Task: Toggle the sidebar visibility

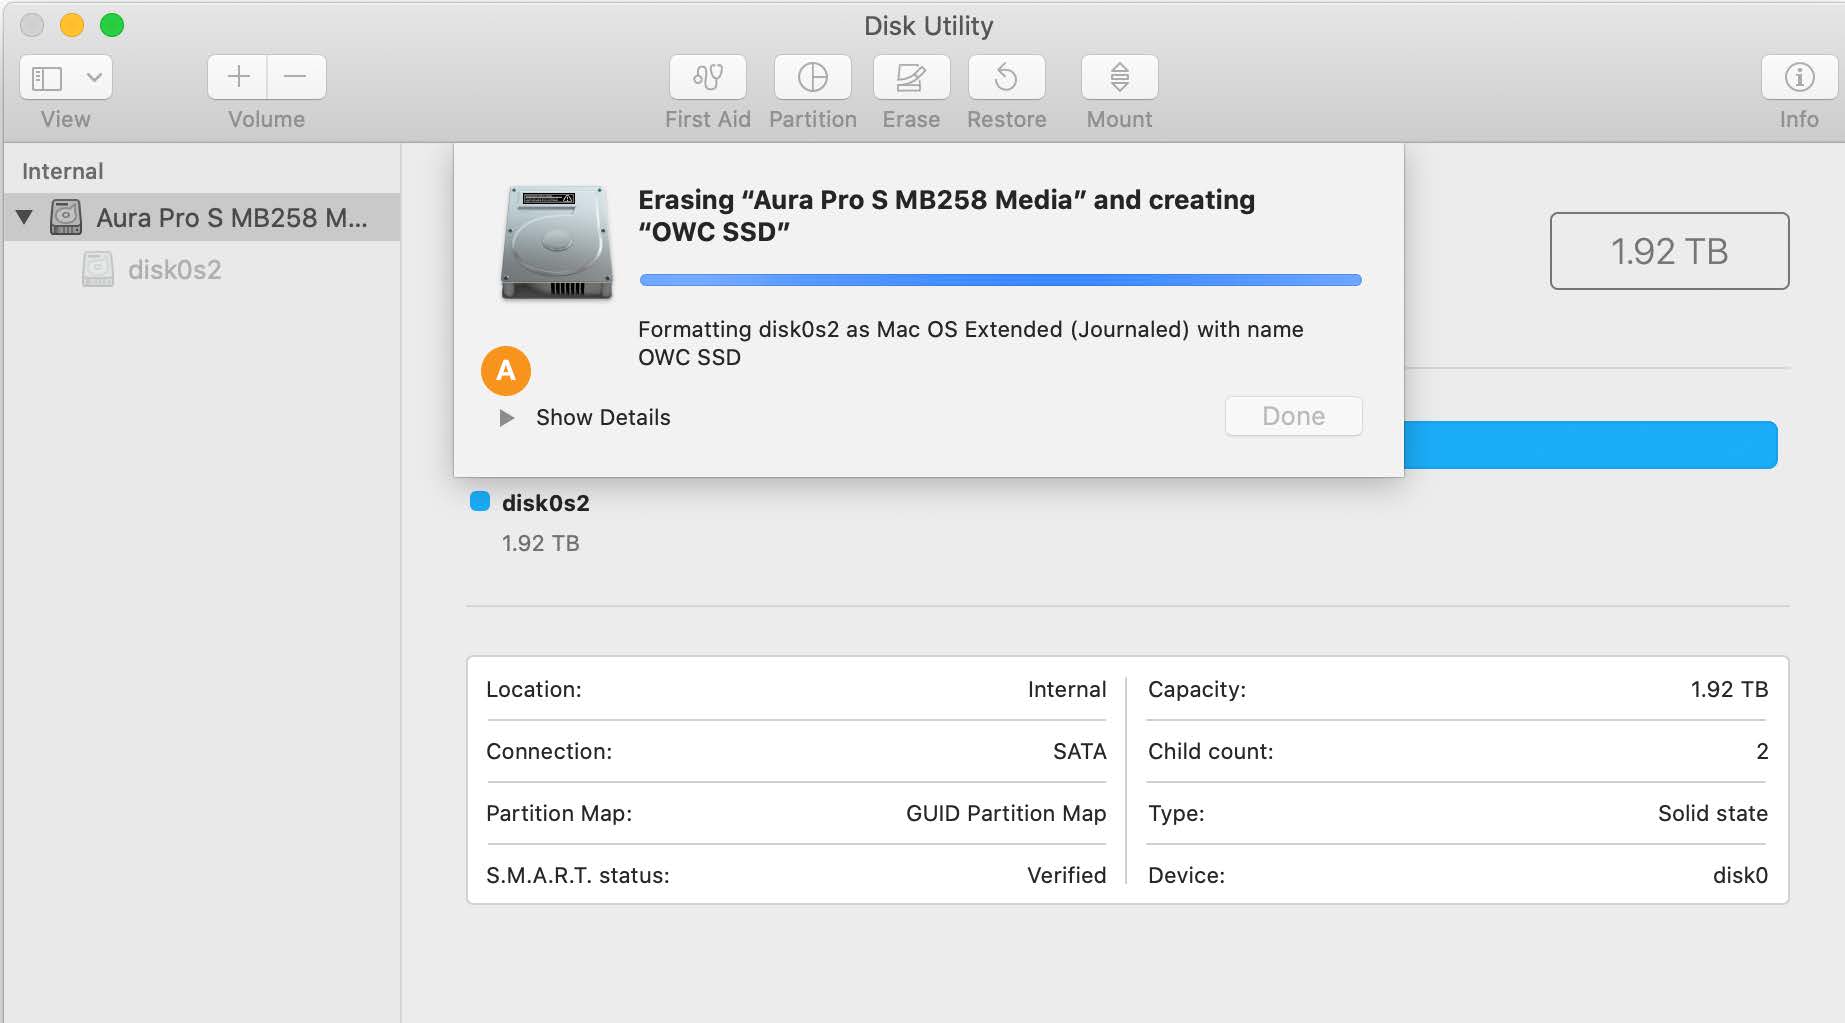Action: coord(47,76)
